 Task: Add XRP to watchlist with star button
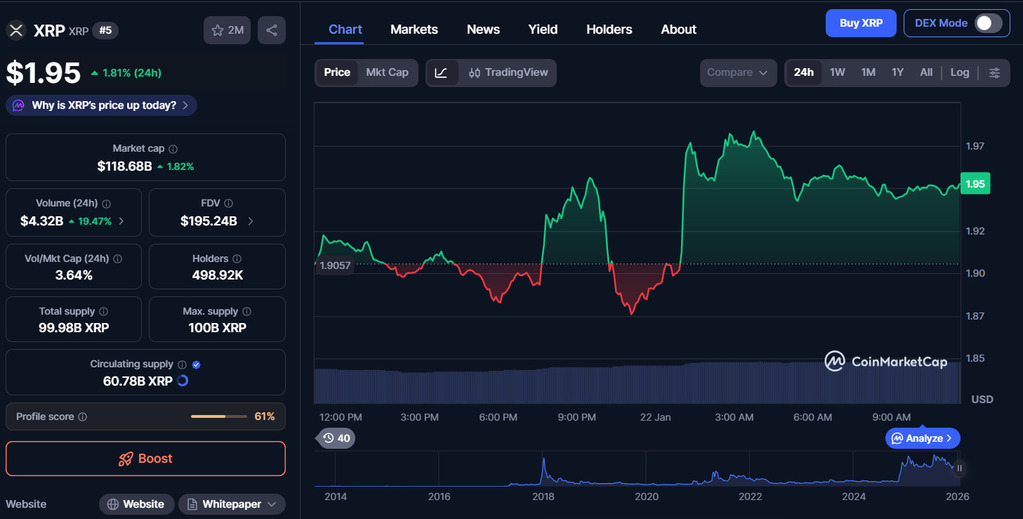pyautogui.click(x=227, y=30)
